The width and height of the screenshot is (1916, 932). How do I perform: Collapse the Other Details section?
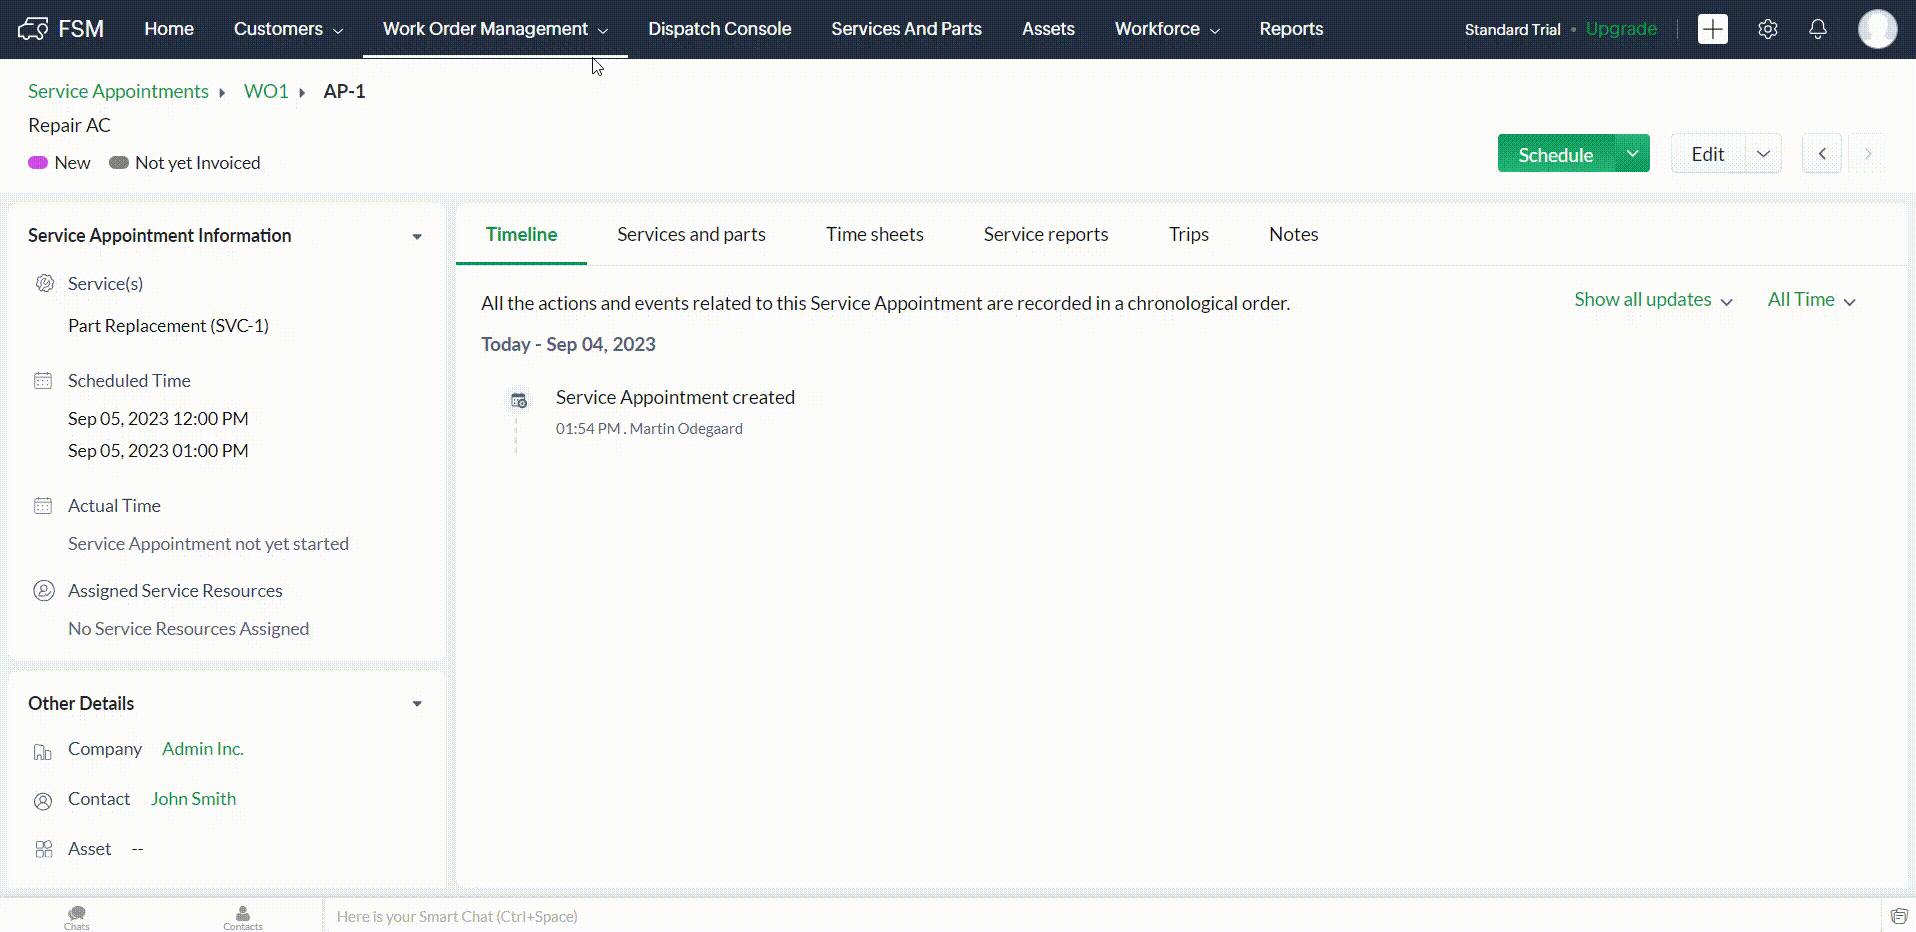[x=417, y=704]
